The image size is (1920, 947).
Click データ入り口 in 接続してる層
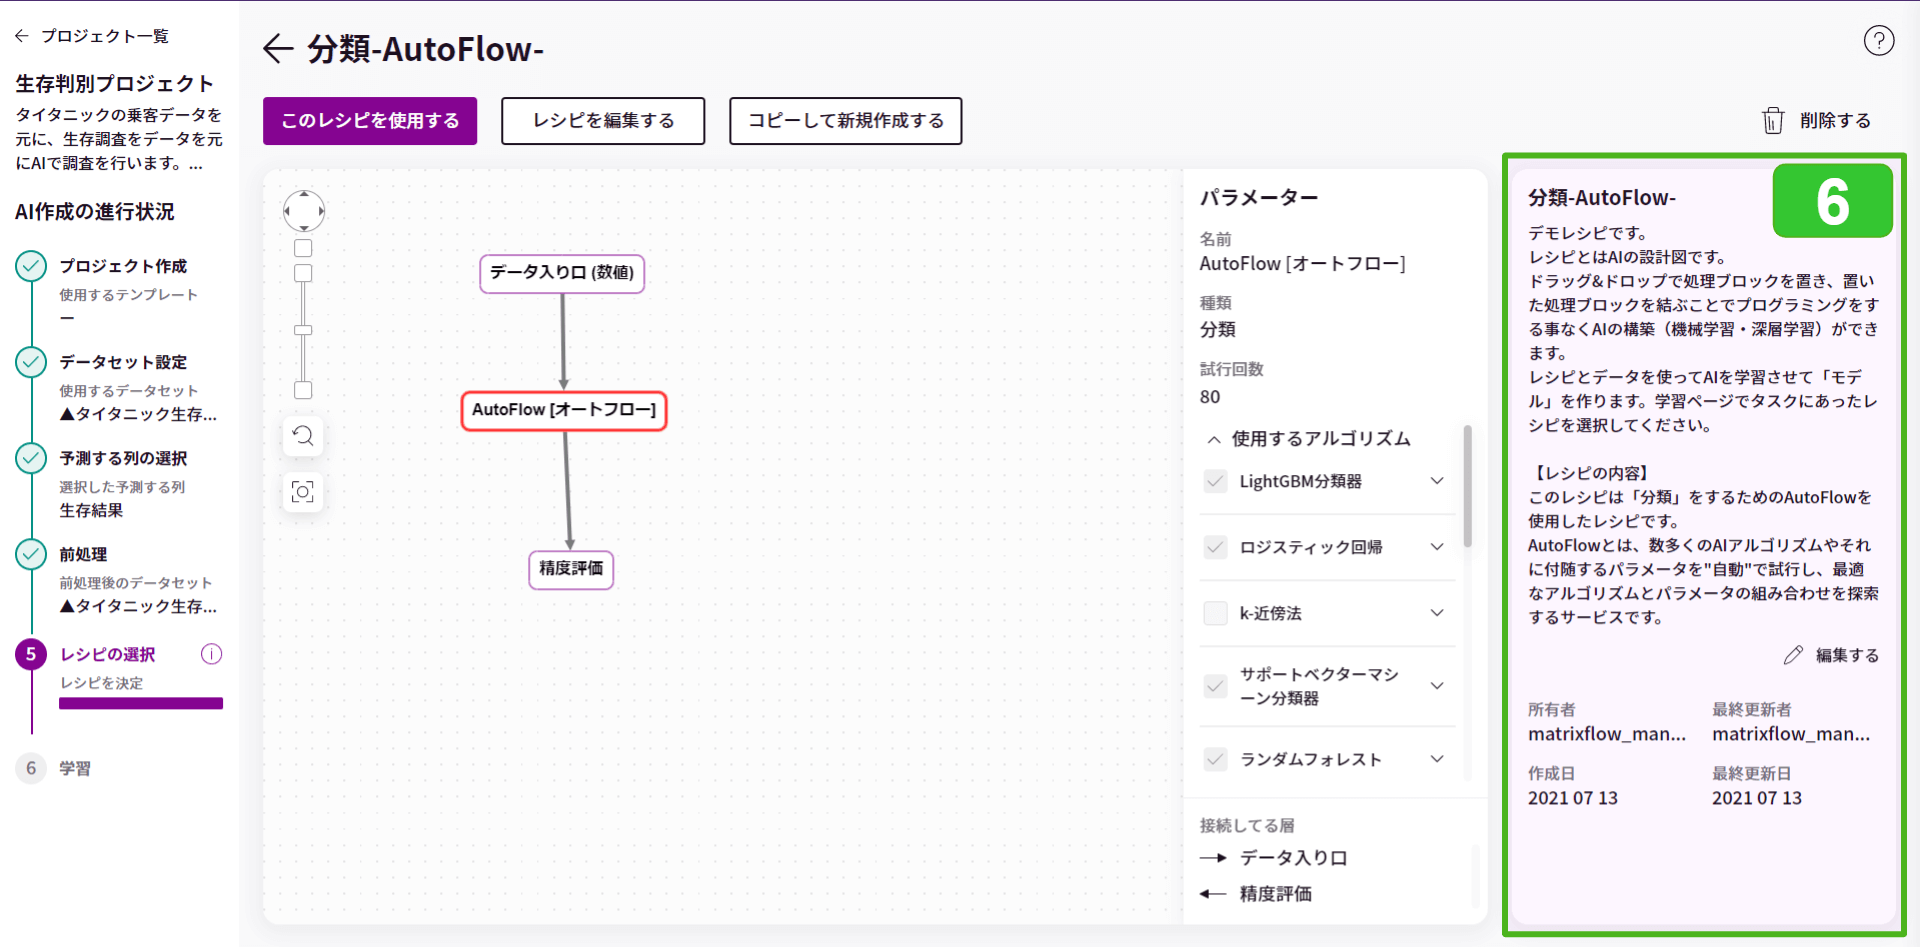pyautogui.click(x=1294, y=858)
